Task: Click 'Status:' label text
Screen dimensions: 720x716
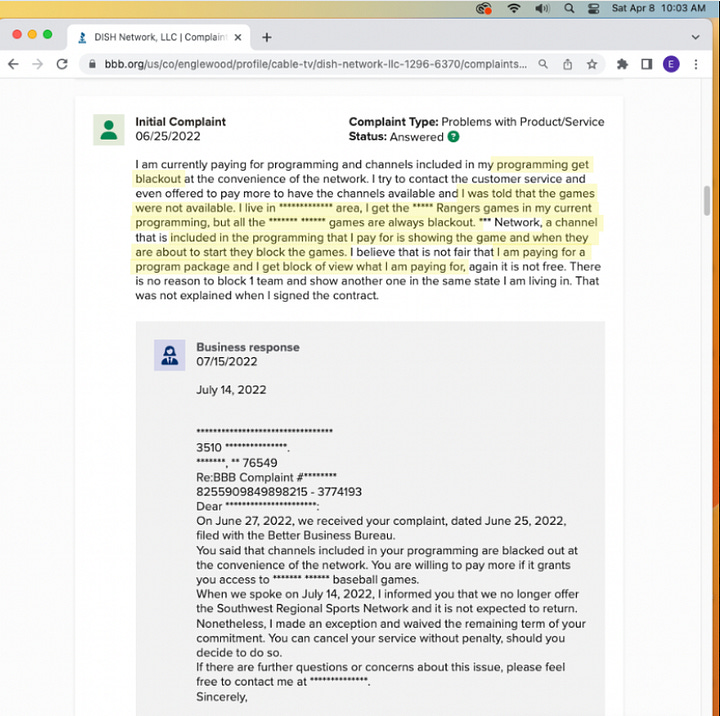Action: click(368, 136)
